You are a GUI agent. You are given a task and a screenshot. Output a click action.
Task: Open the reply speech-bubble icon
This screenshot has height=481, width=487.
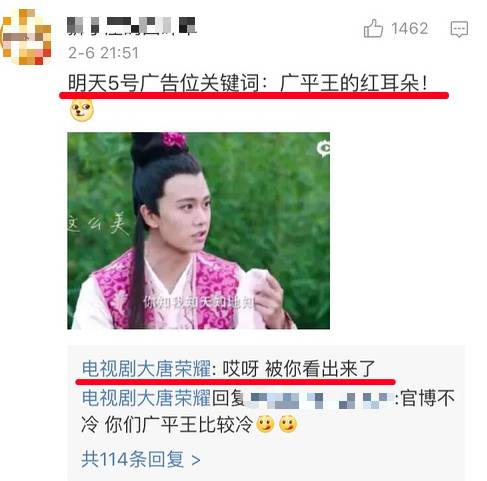click(459, 29)
